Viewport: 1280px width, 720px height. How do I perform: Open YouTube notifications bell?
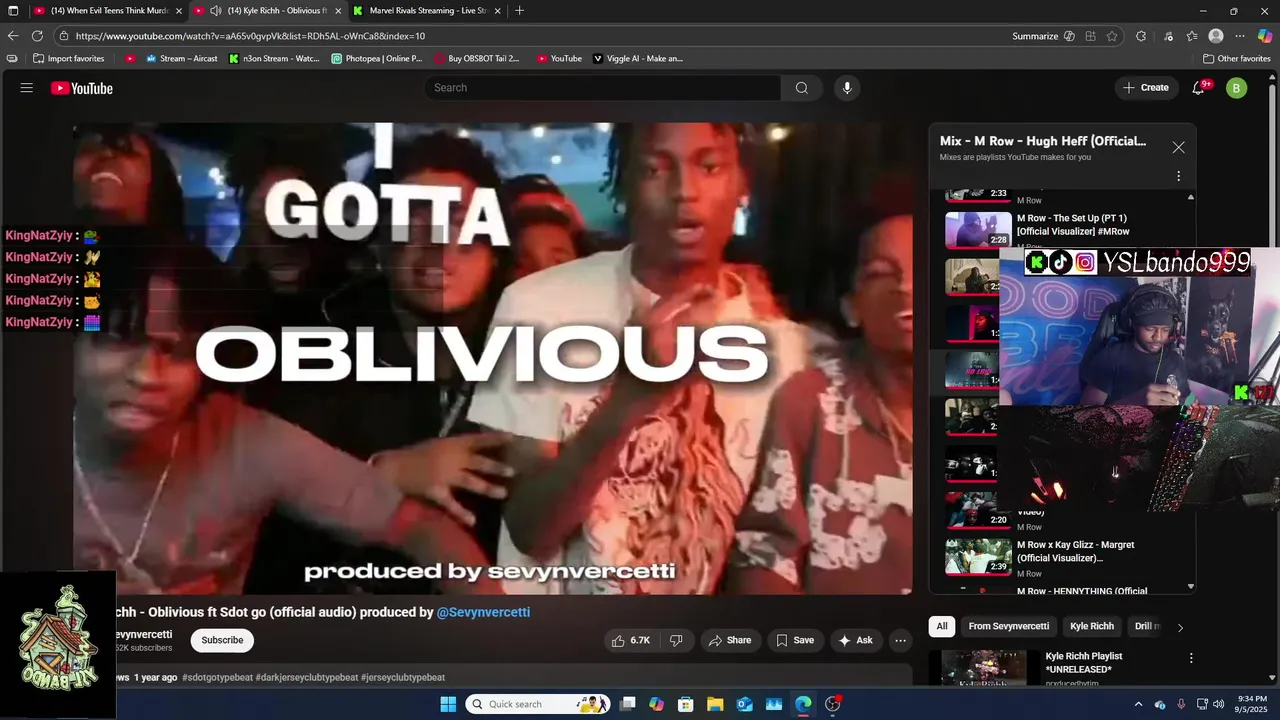point(1199,88)
